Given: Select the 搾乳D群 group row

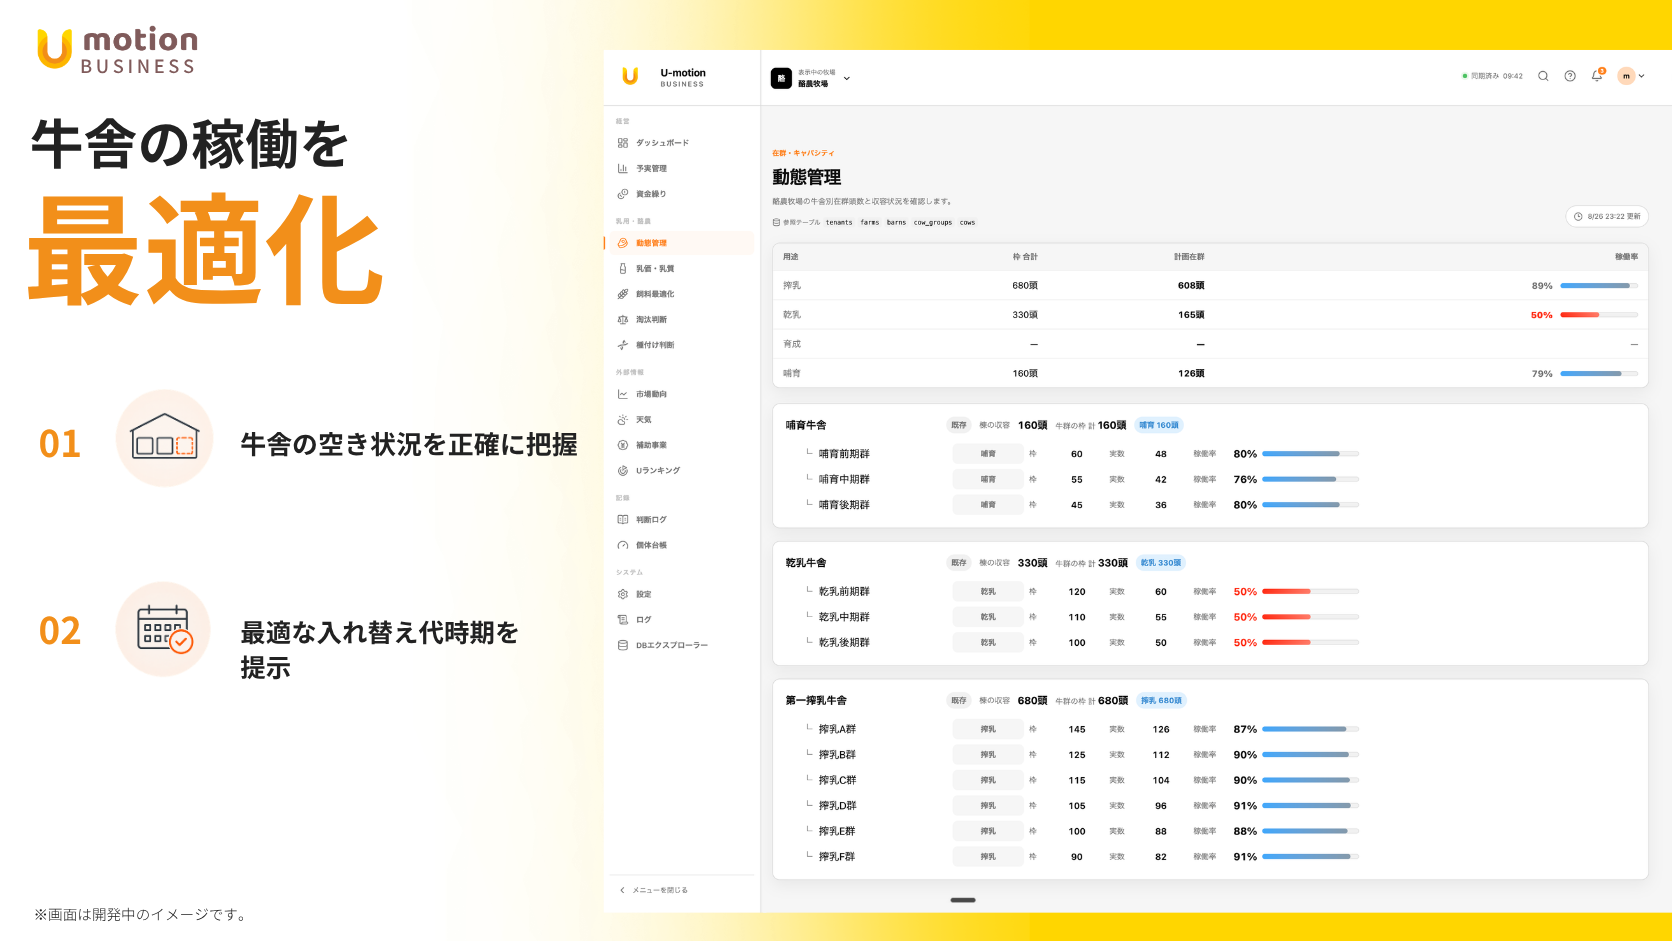Looking at the screenshot, I should pos(1072,806).
